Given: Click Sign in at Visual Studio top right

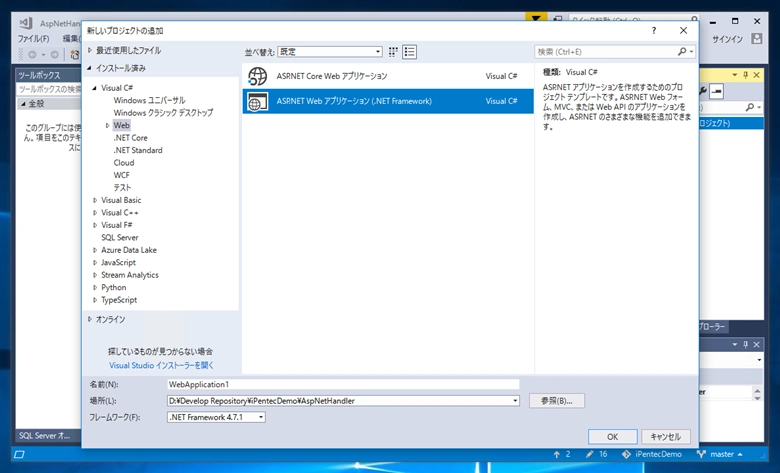Looking at the screenshot, I should click(727, 39).
